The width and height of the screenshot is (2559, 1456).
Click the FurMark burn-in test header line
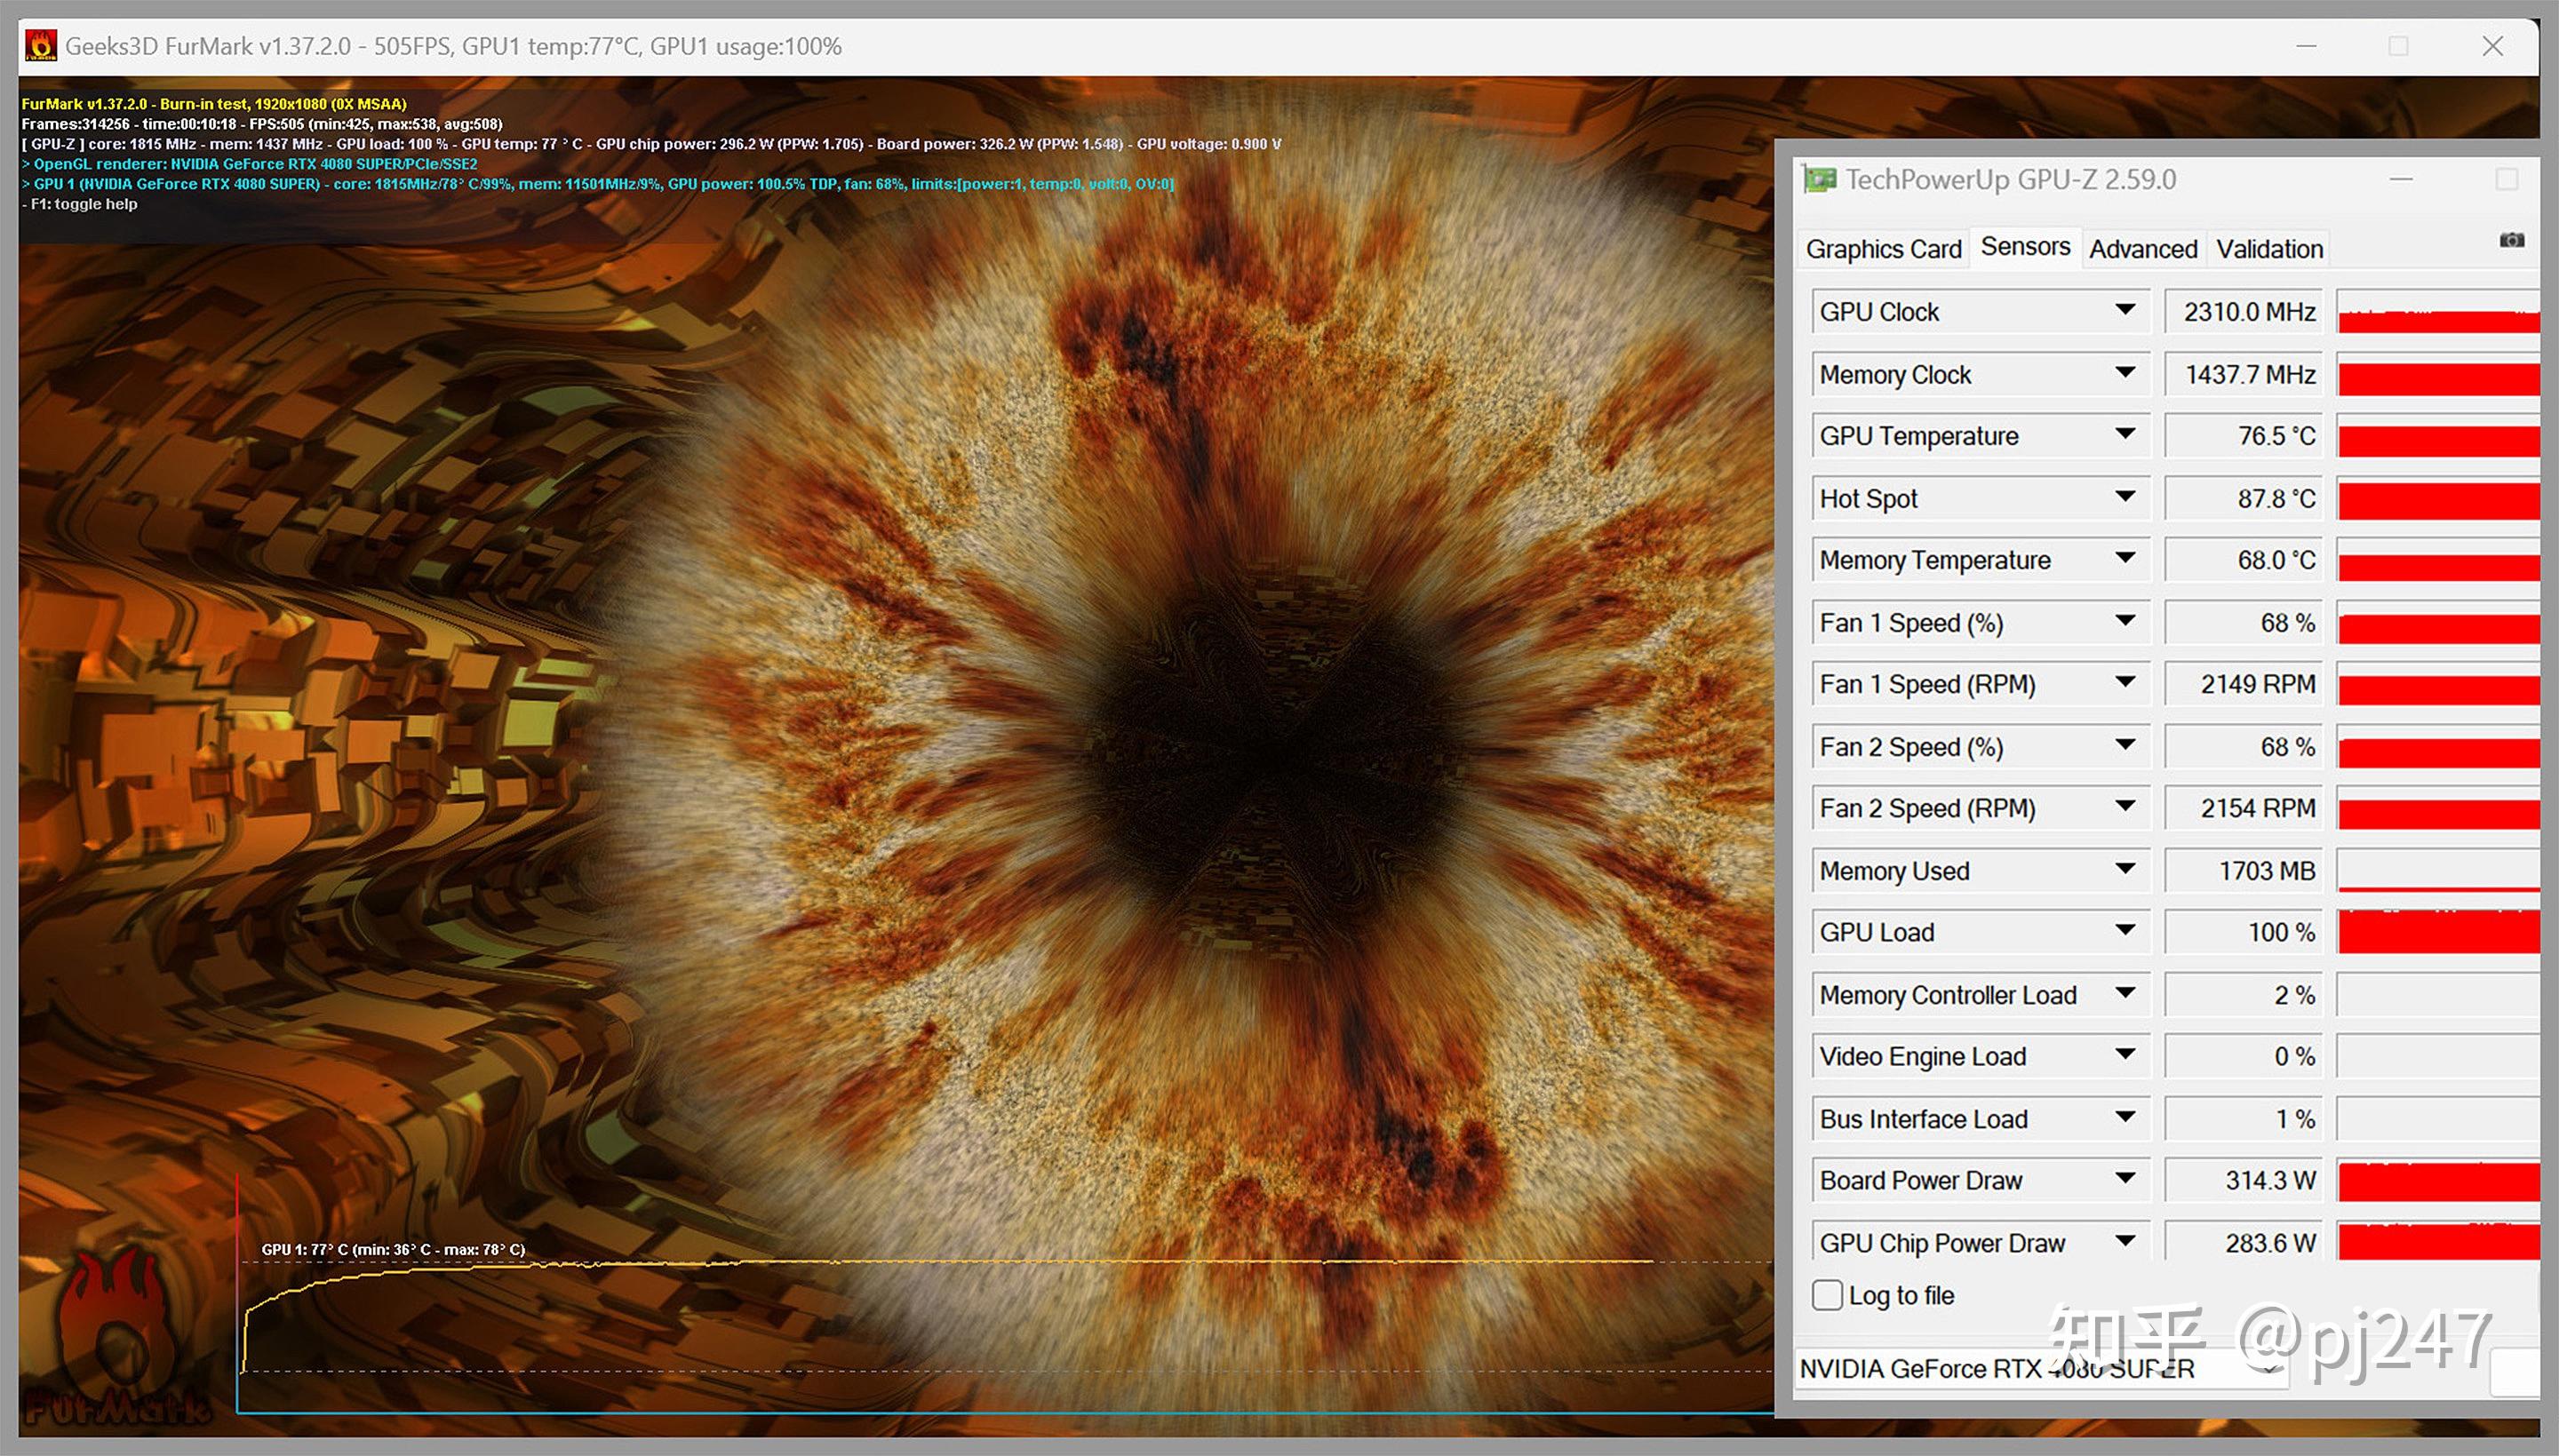pos(214,104)
